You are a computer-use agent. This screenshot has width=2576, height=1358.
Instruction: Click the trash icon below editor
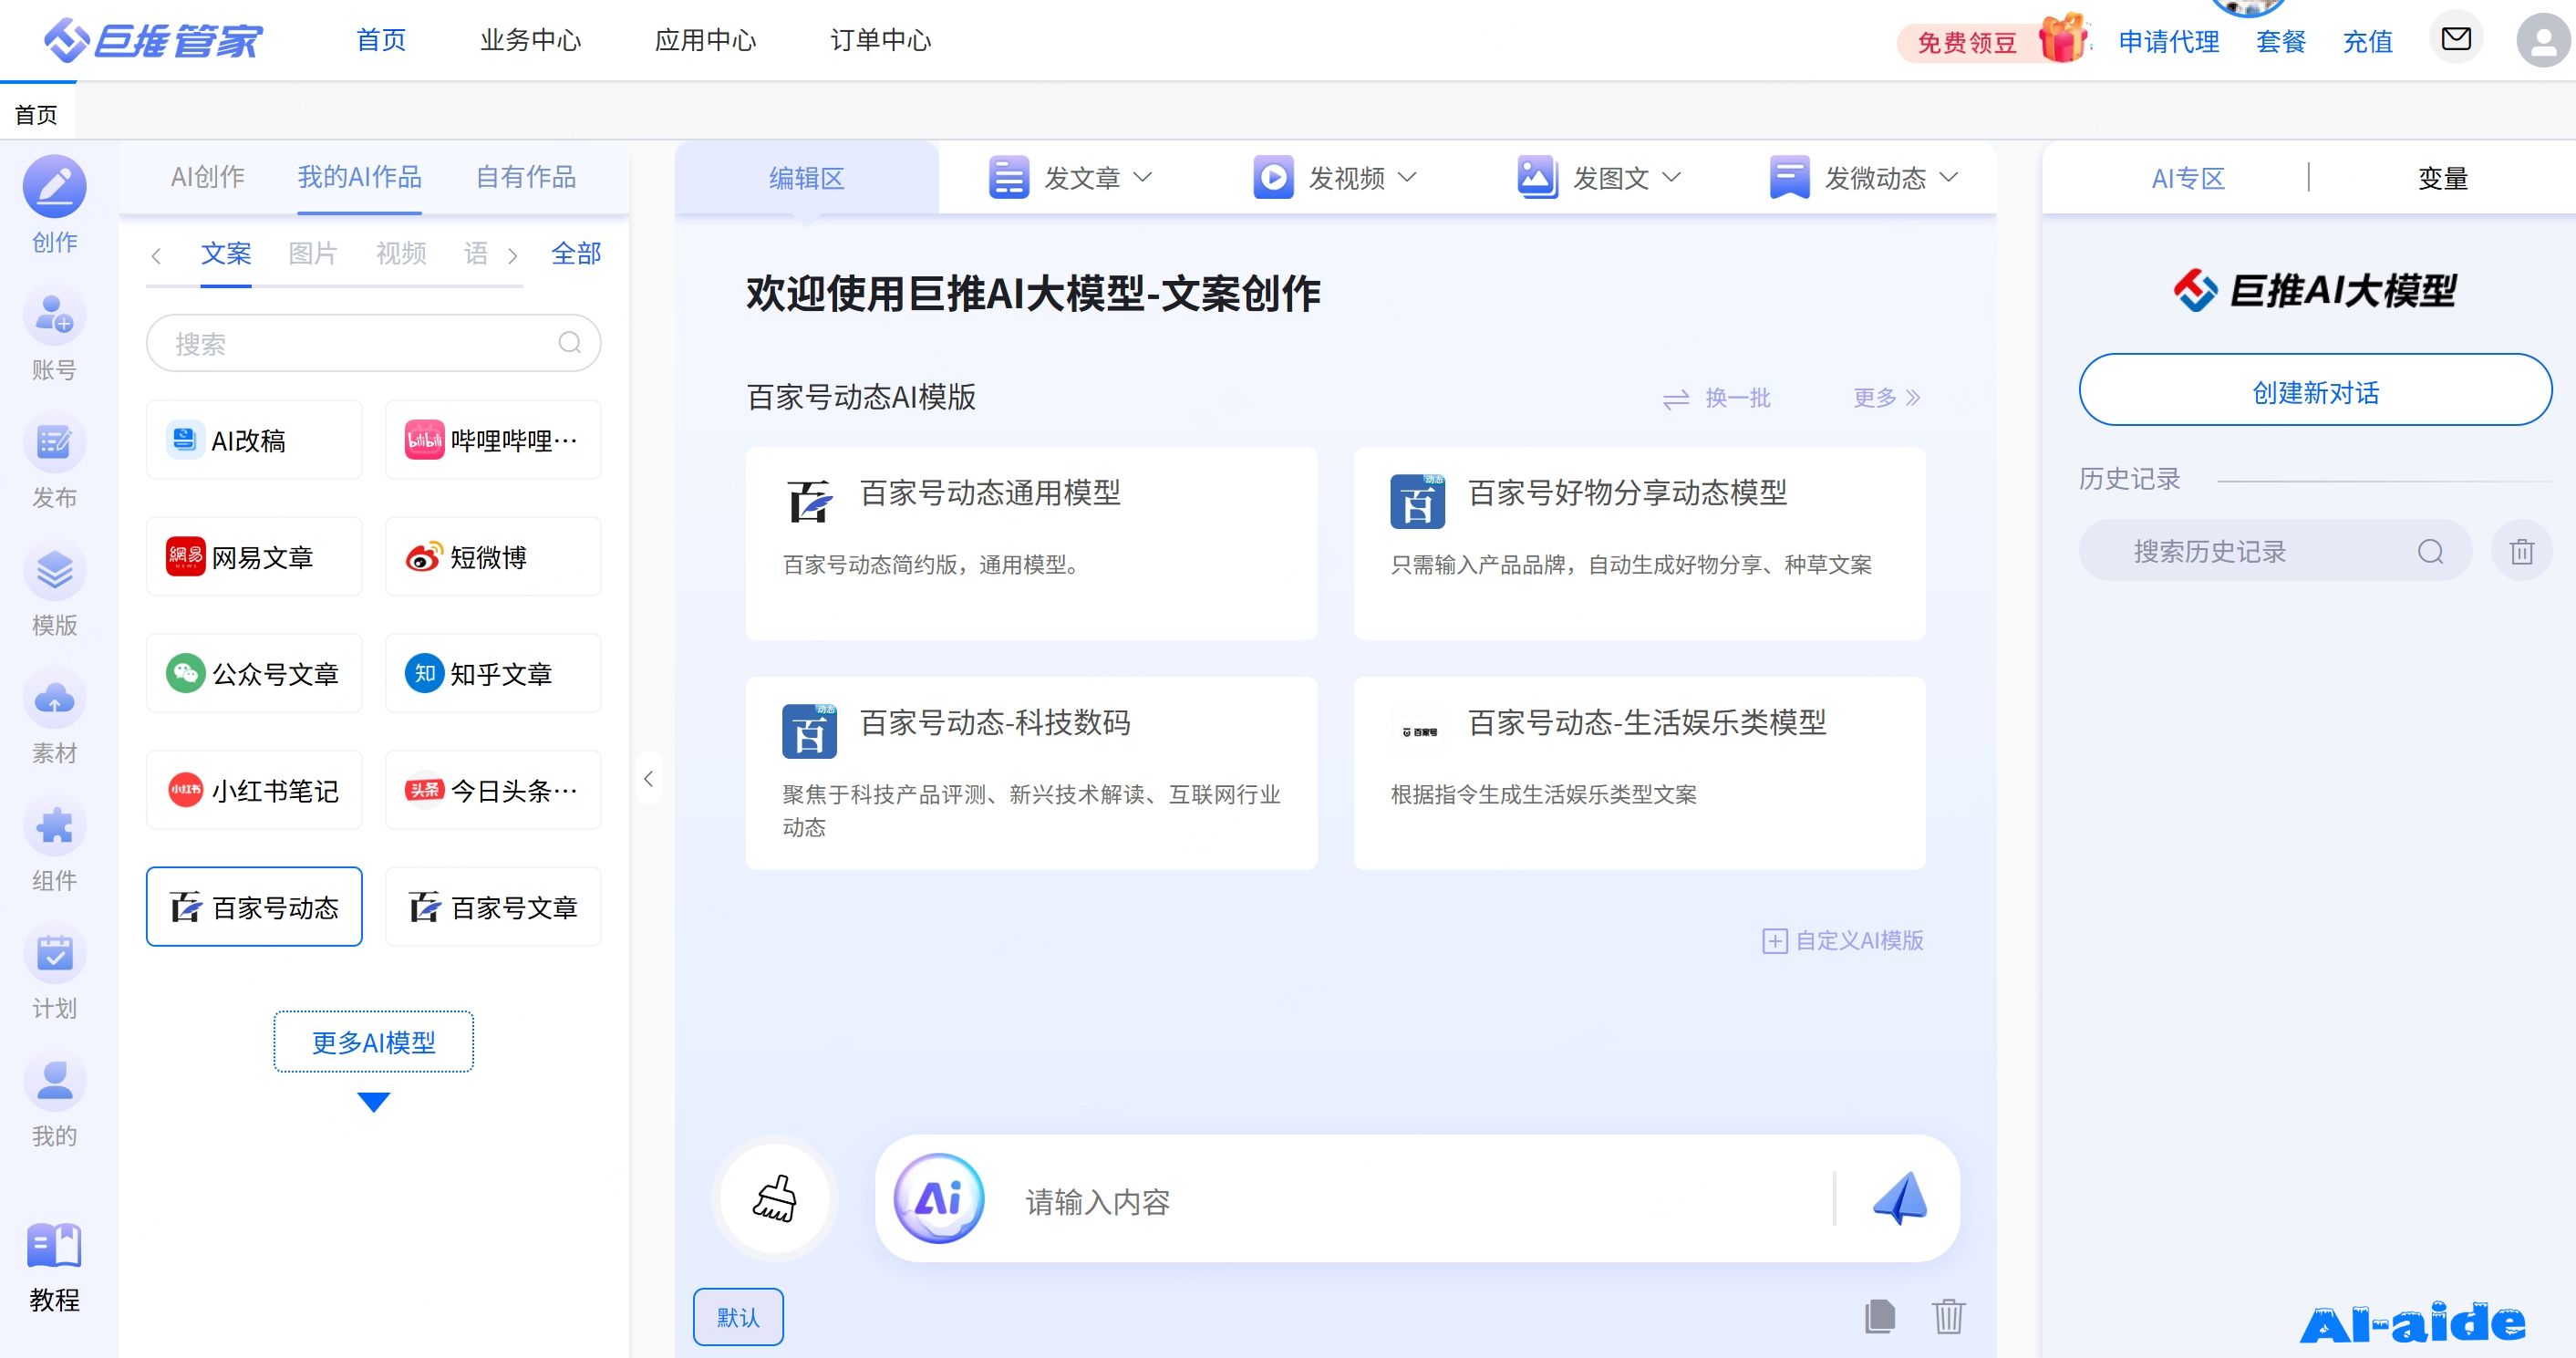pos(1947,1316)
